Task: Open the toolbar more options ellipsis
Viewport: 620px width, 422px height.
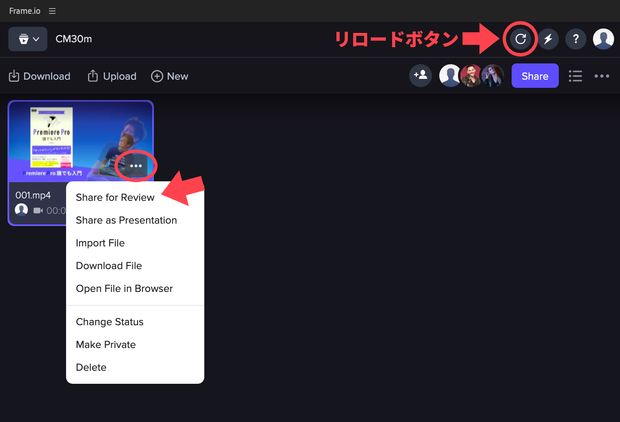Action: click(602, 76)
